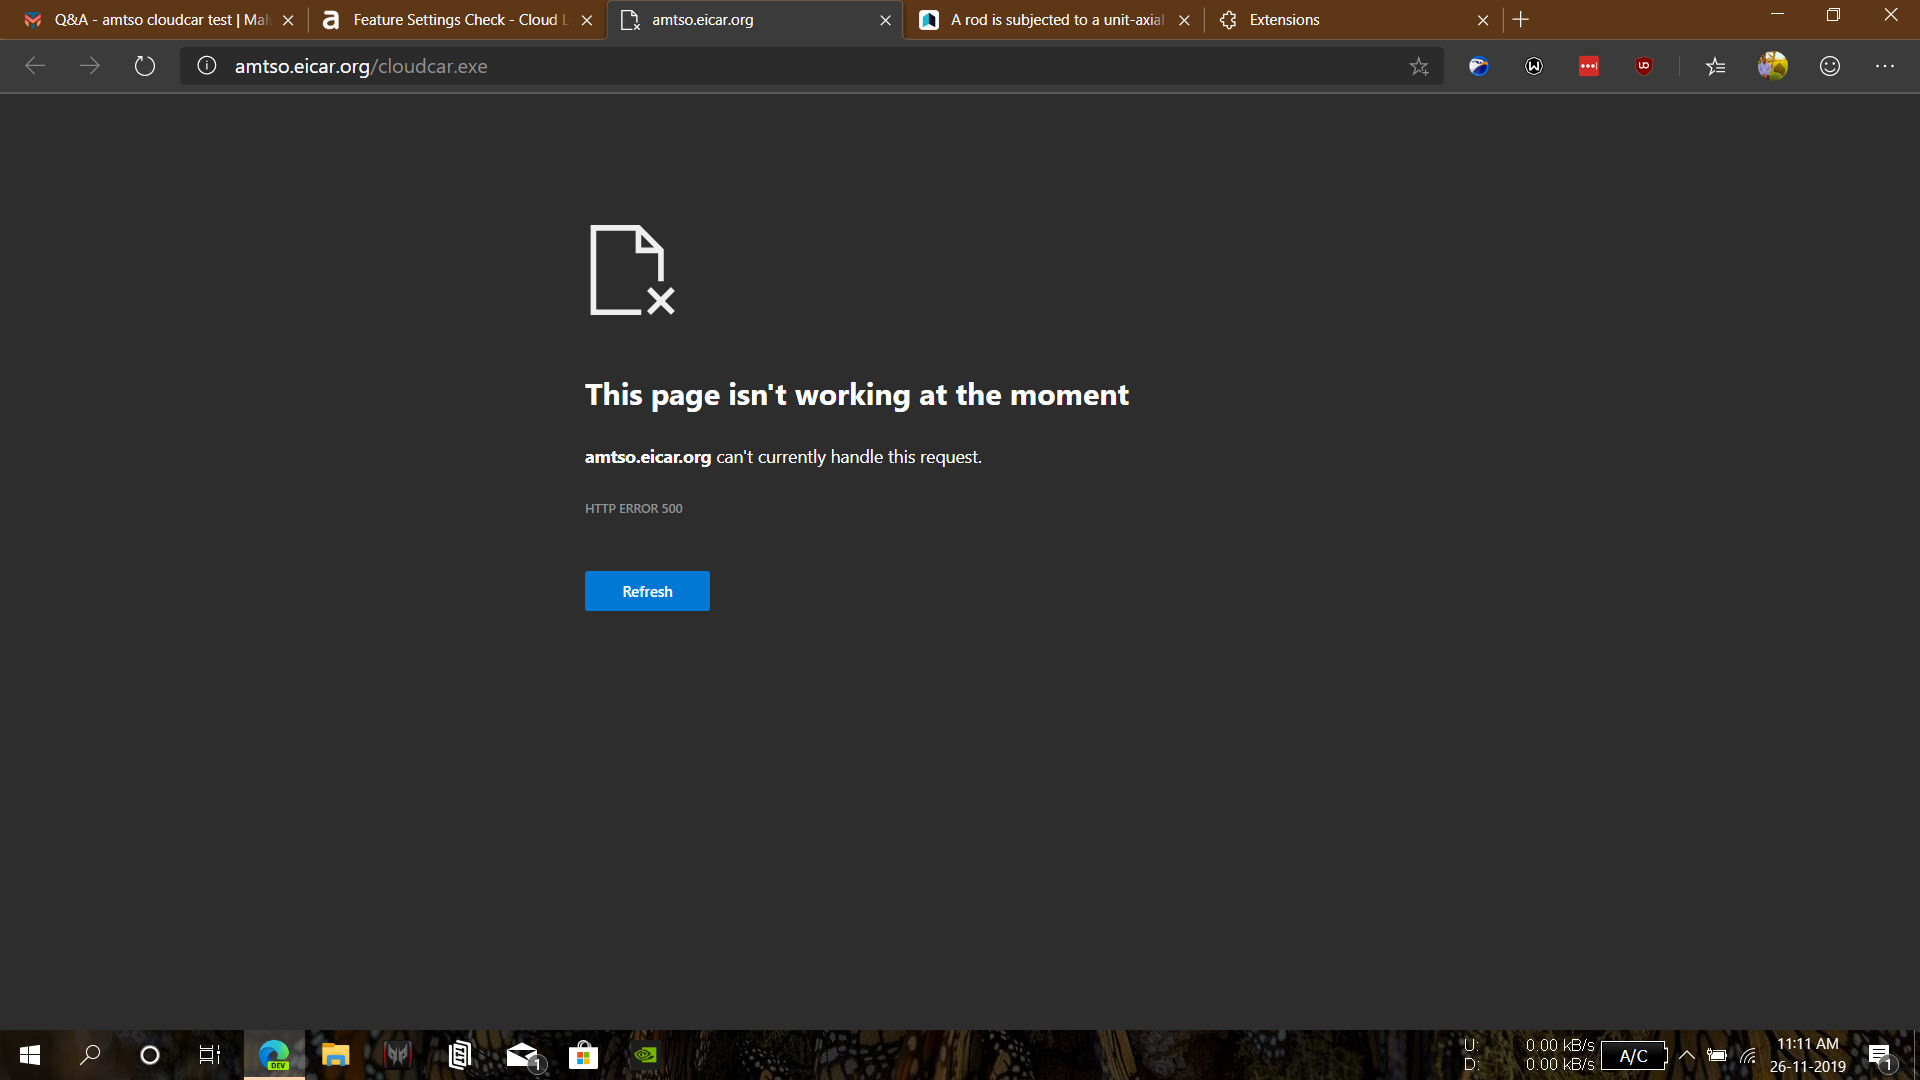Close the amtso.eicar.org tab

point(885,20)
